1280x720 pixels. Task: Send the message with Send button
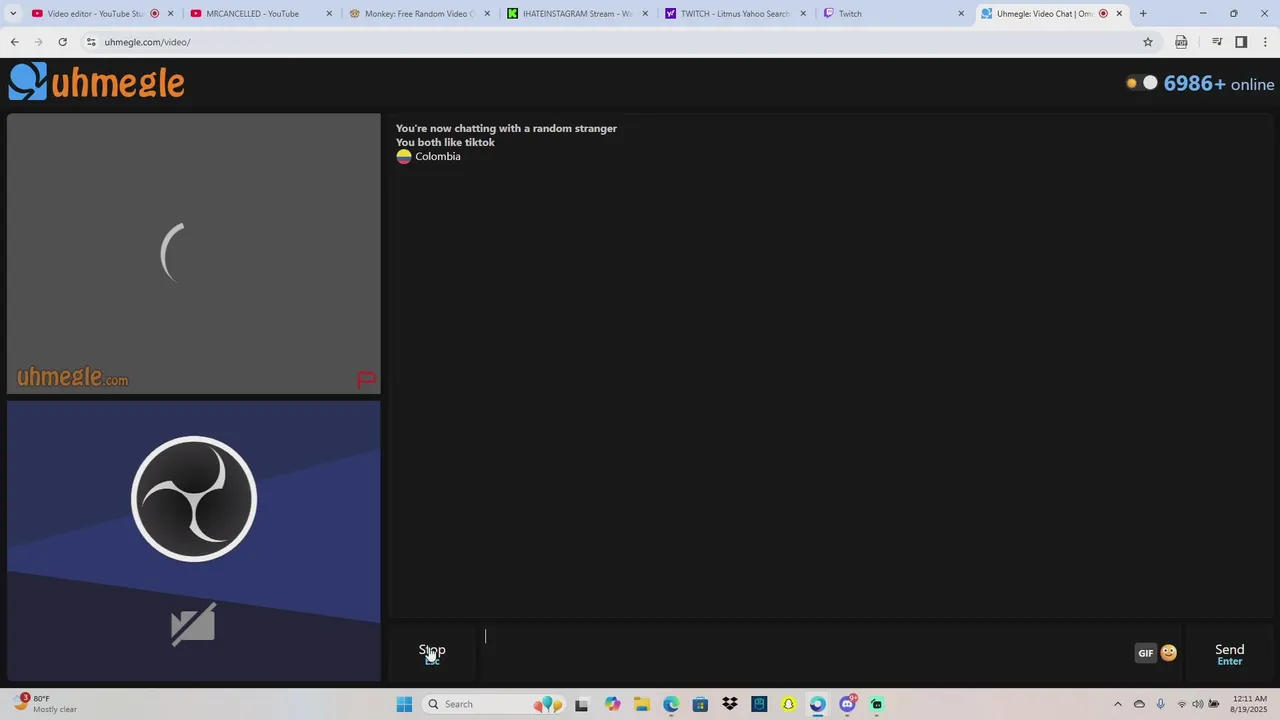coord(1229,653)
